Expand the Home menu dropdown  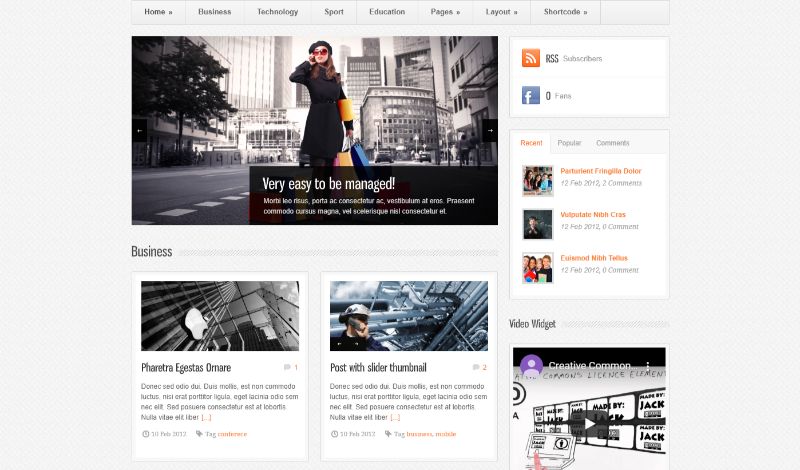click(158, 12)
